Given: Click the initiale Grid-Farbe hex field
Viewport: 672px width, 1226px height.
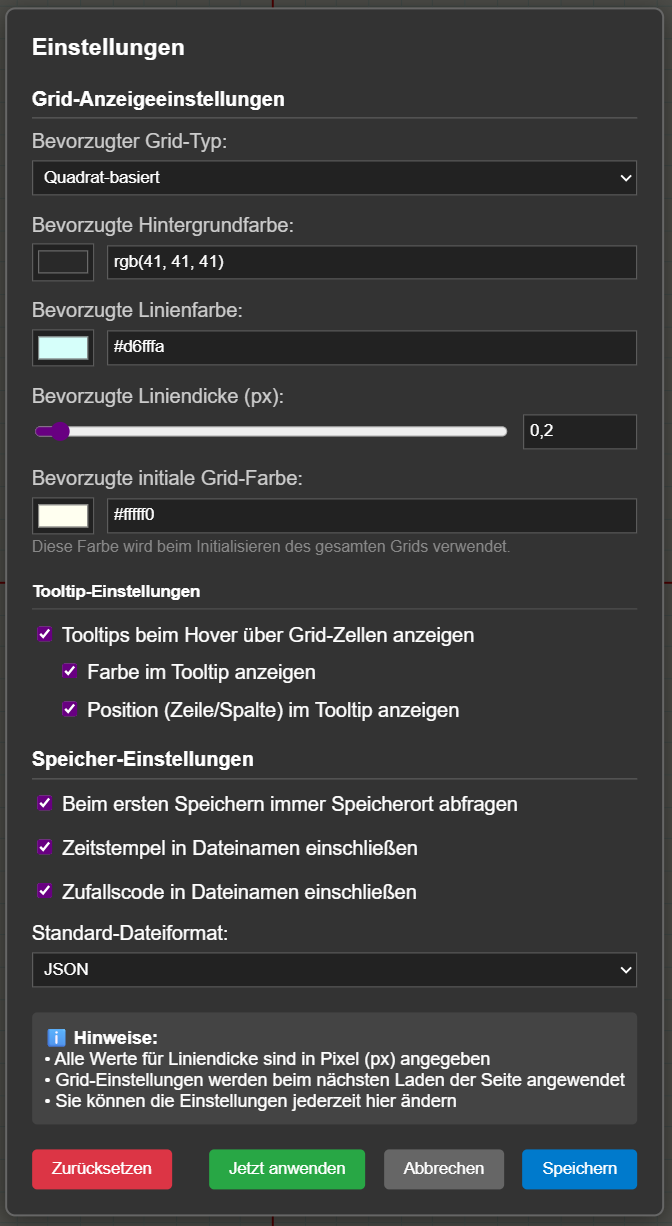Looking at the screenshot, I should [x=371, y=516].
